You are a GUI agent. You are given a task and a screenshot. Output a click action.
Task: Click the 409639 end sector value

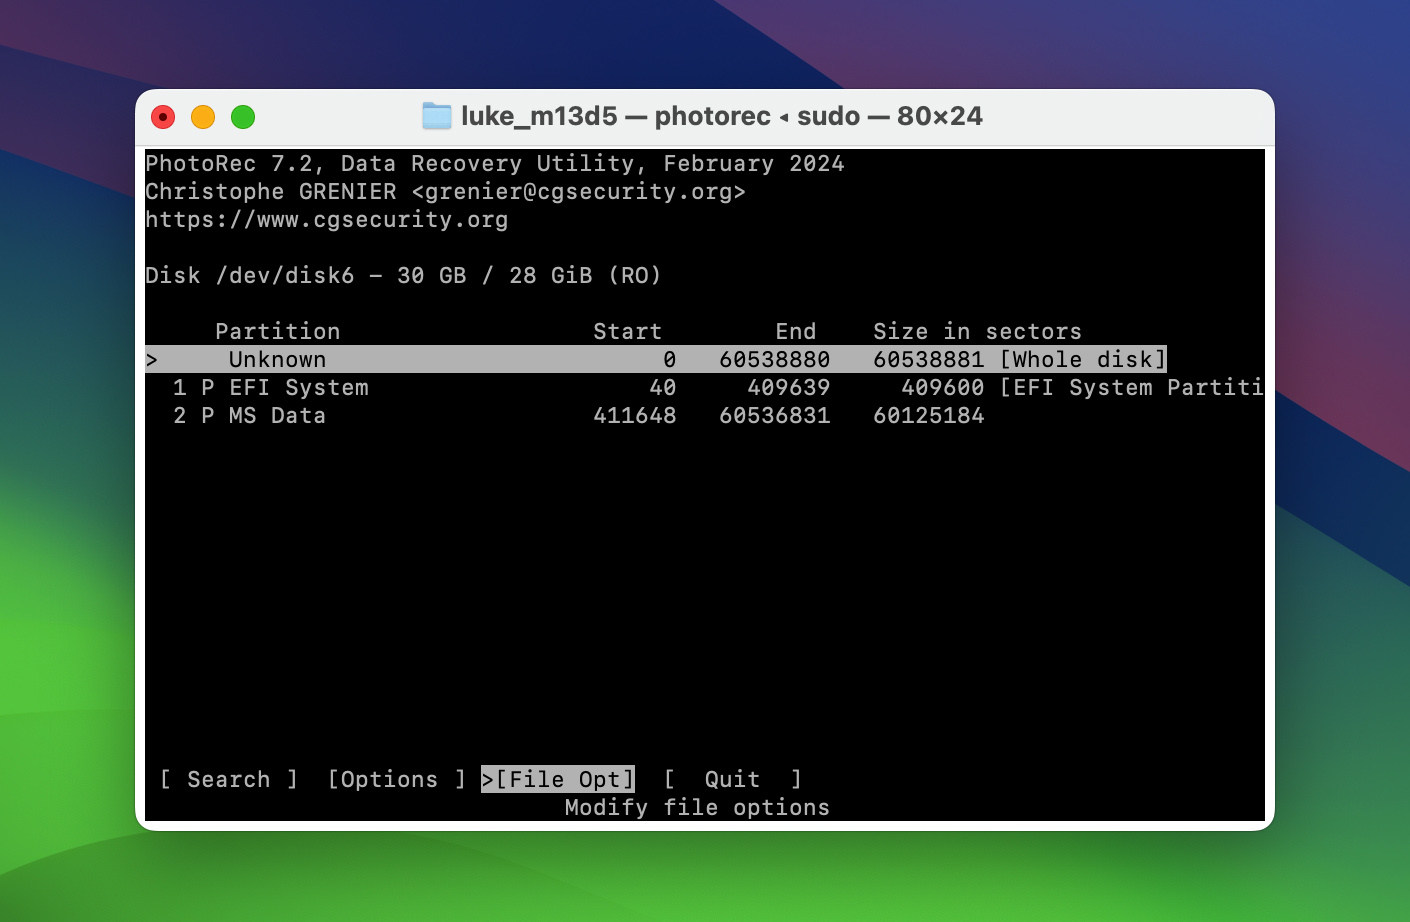[x=789, y=387]
